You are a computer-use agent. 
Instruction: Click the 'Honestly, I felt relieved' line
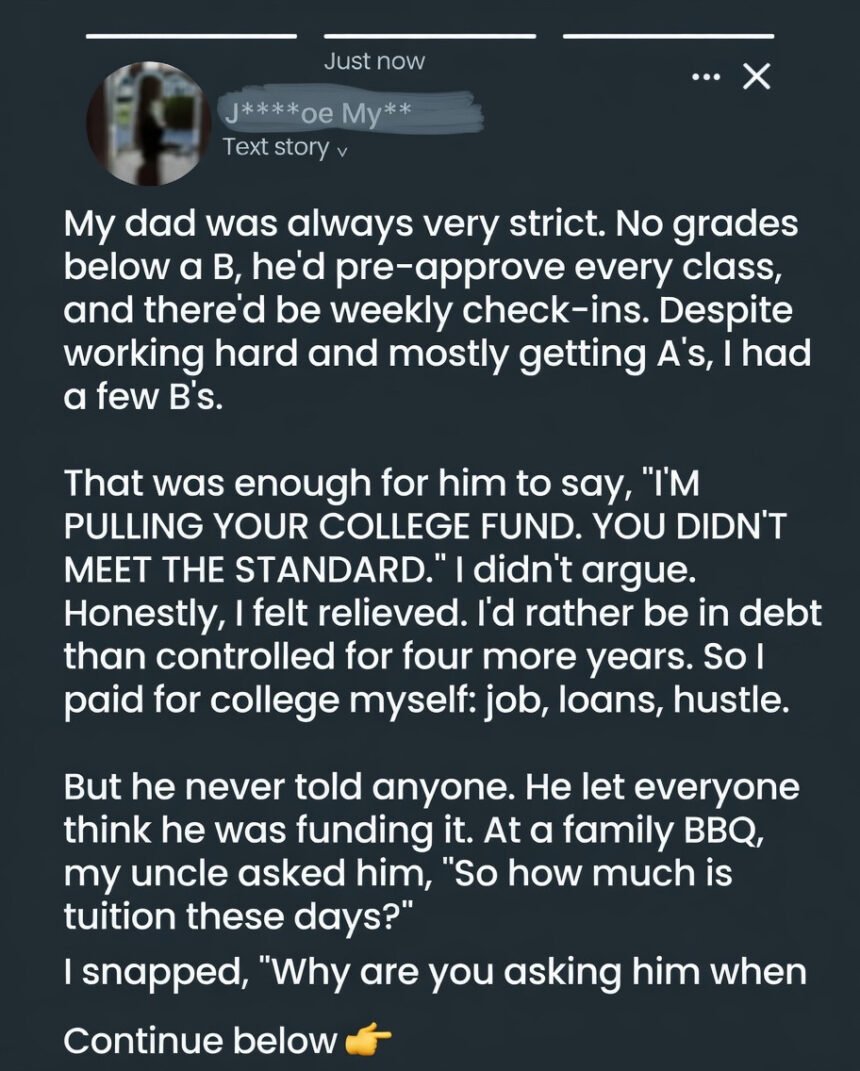(442, 613)
